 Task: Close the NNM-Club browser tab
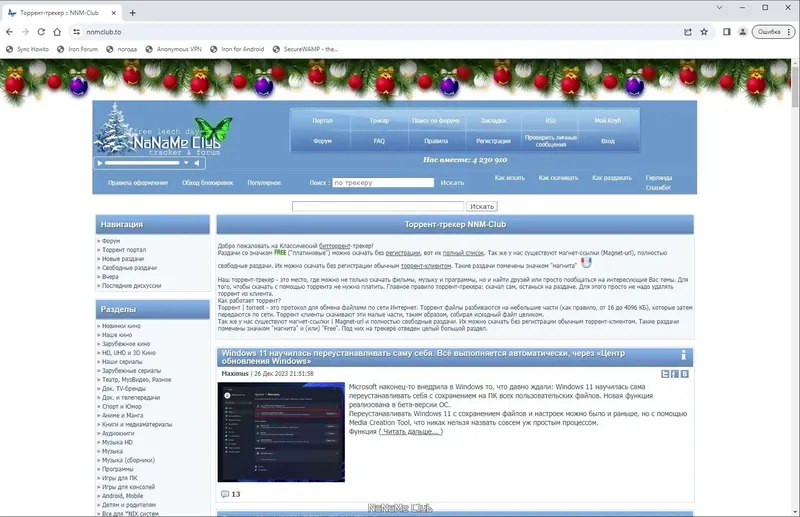(x=114, y=13)
